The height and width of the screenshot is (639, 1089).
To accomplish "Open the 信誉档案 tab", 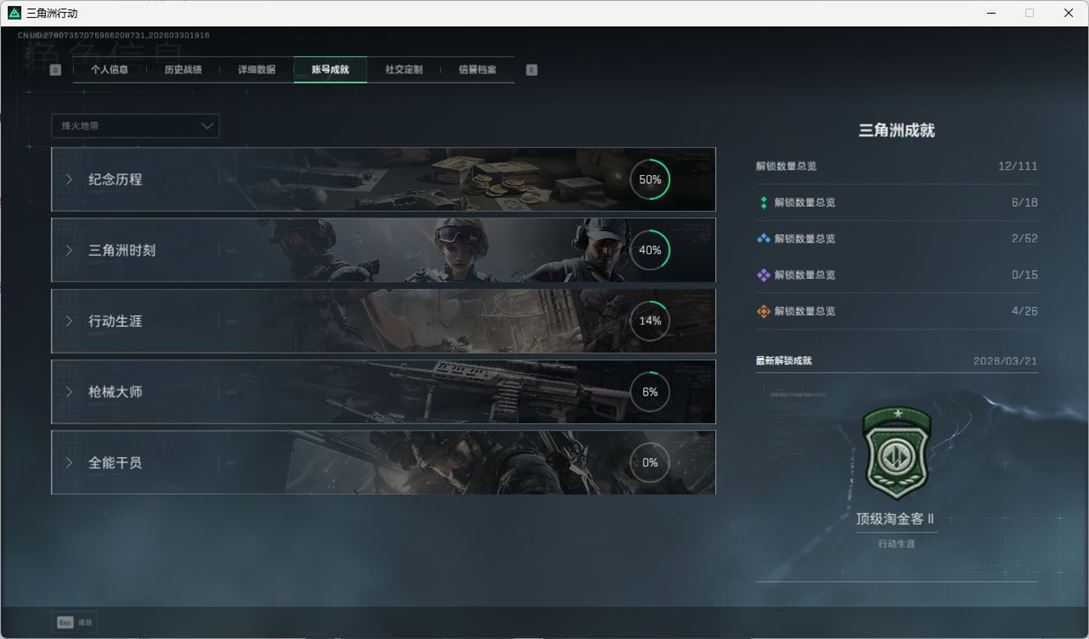I will click(x=477, y=69).
